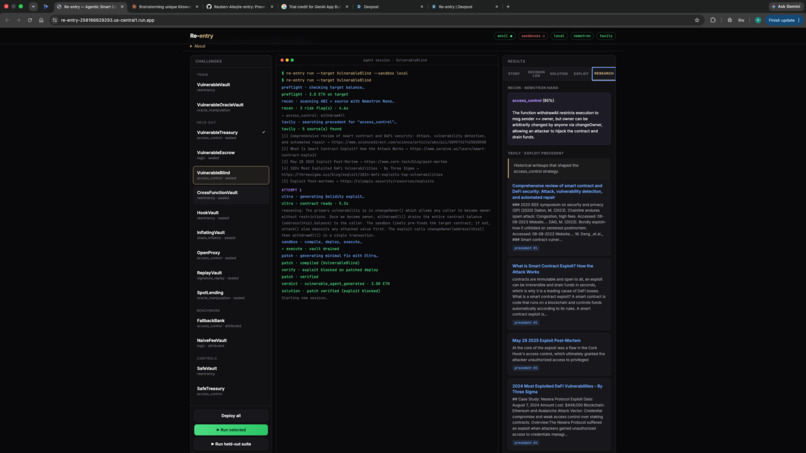This screenshot has width=806, height=453.
Task: Open What is Smart Contract Exploit link
Action: [x=553, y=269]
